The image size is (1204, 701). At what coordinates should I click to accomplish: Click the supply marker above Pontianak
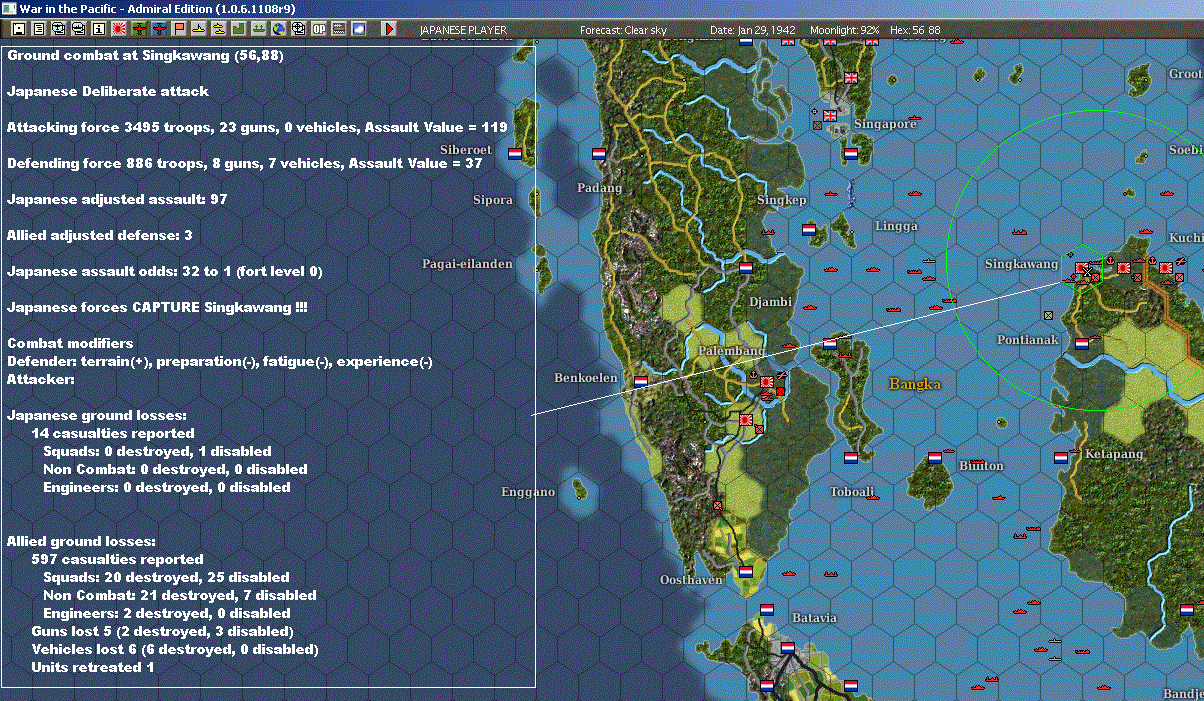coord(1048,316)
